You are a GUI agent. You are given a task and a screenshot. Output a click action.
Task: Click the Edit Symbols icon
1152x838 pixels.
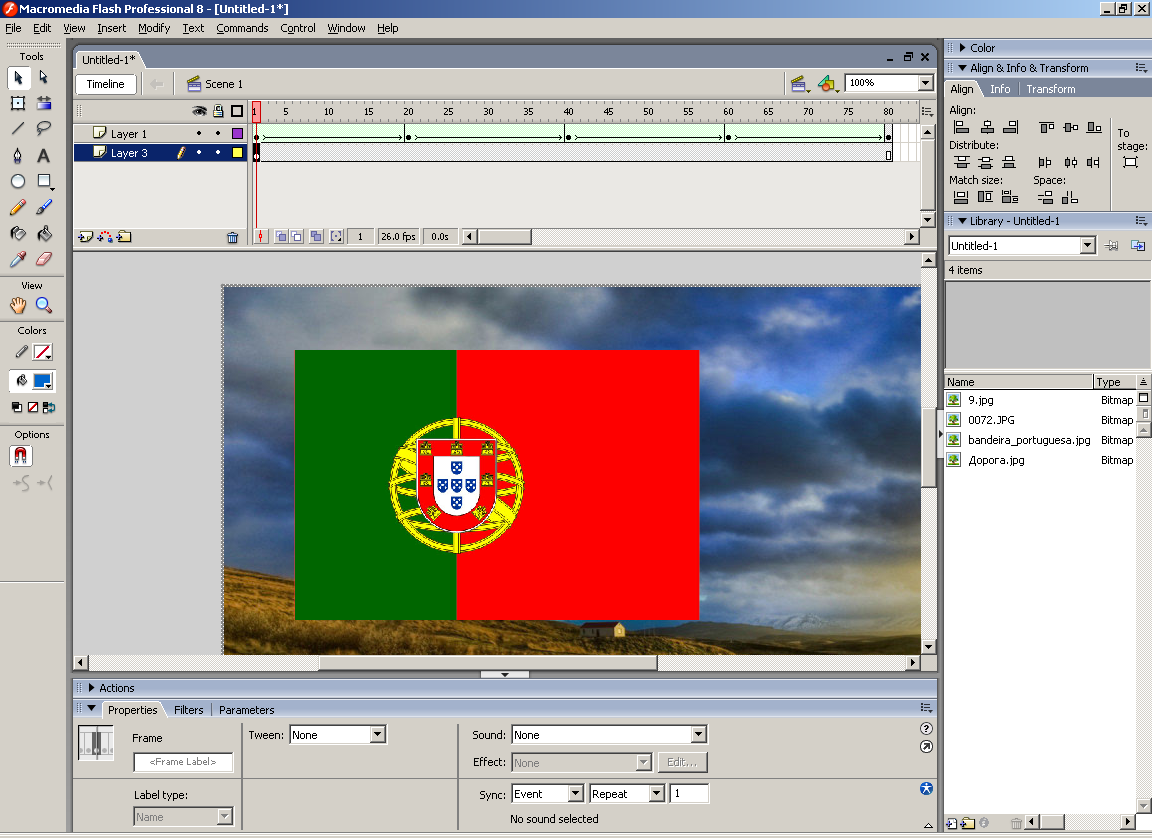click(828, 84)
